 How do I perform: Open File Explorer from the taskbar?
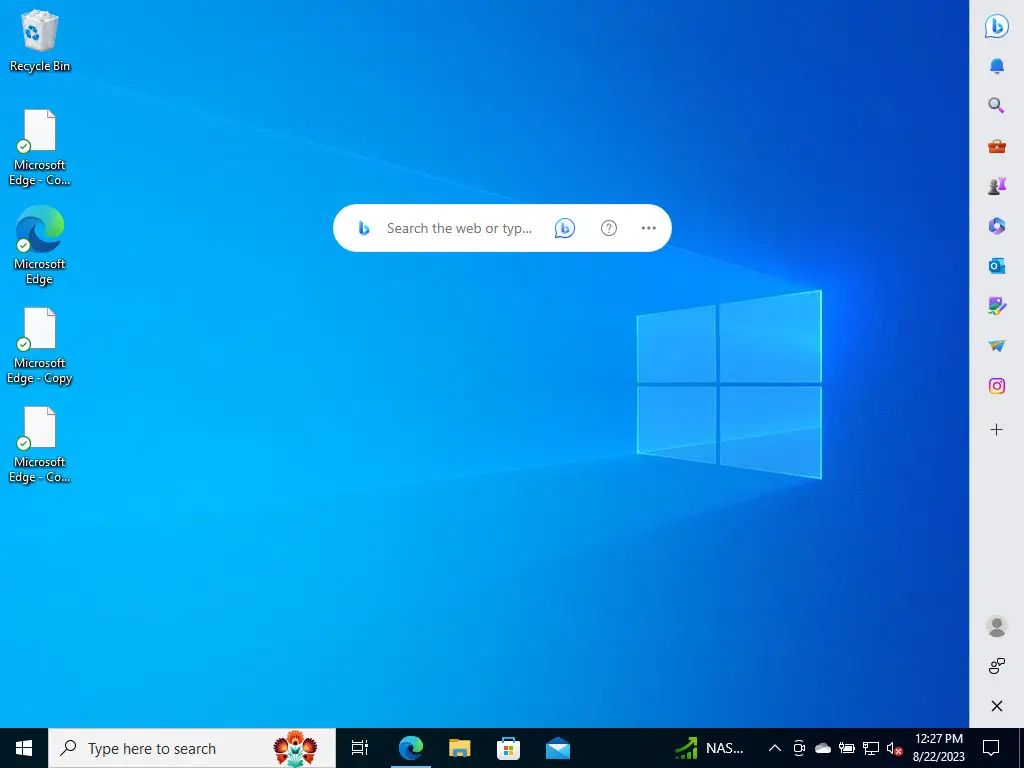460,748
